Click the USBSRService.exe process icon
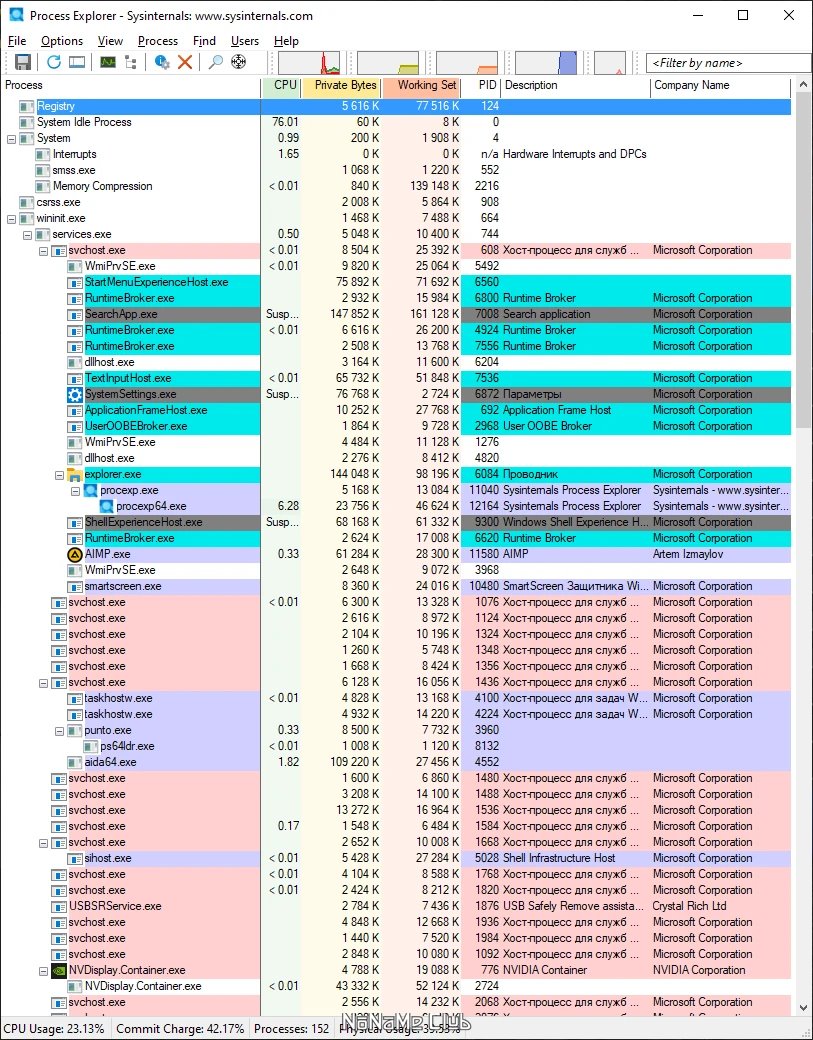The height and width of the screenshot is (1040, 813). 59,906
